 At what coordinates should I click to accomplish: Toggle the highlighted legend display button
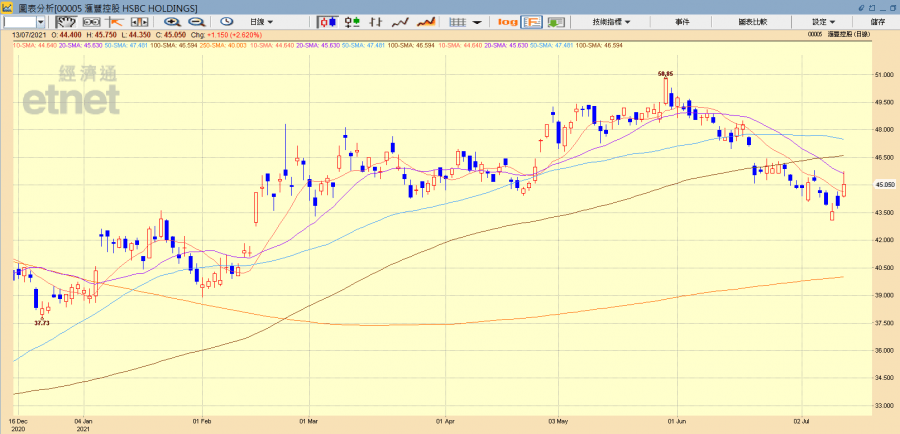tap(532, 21)
